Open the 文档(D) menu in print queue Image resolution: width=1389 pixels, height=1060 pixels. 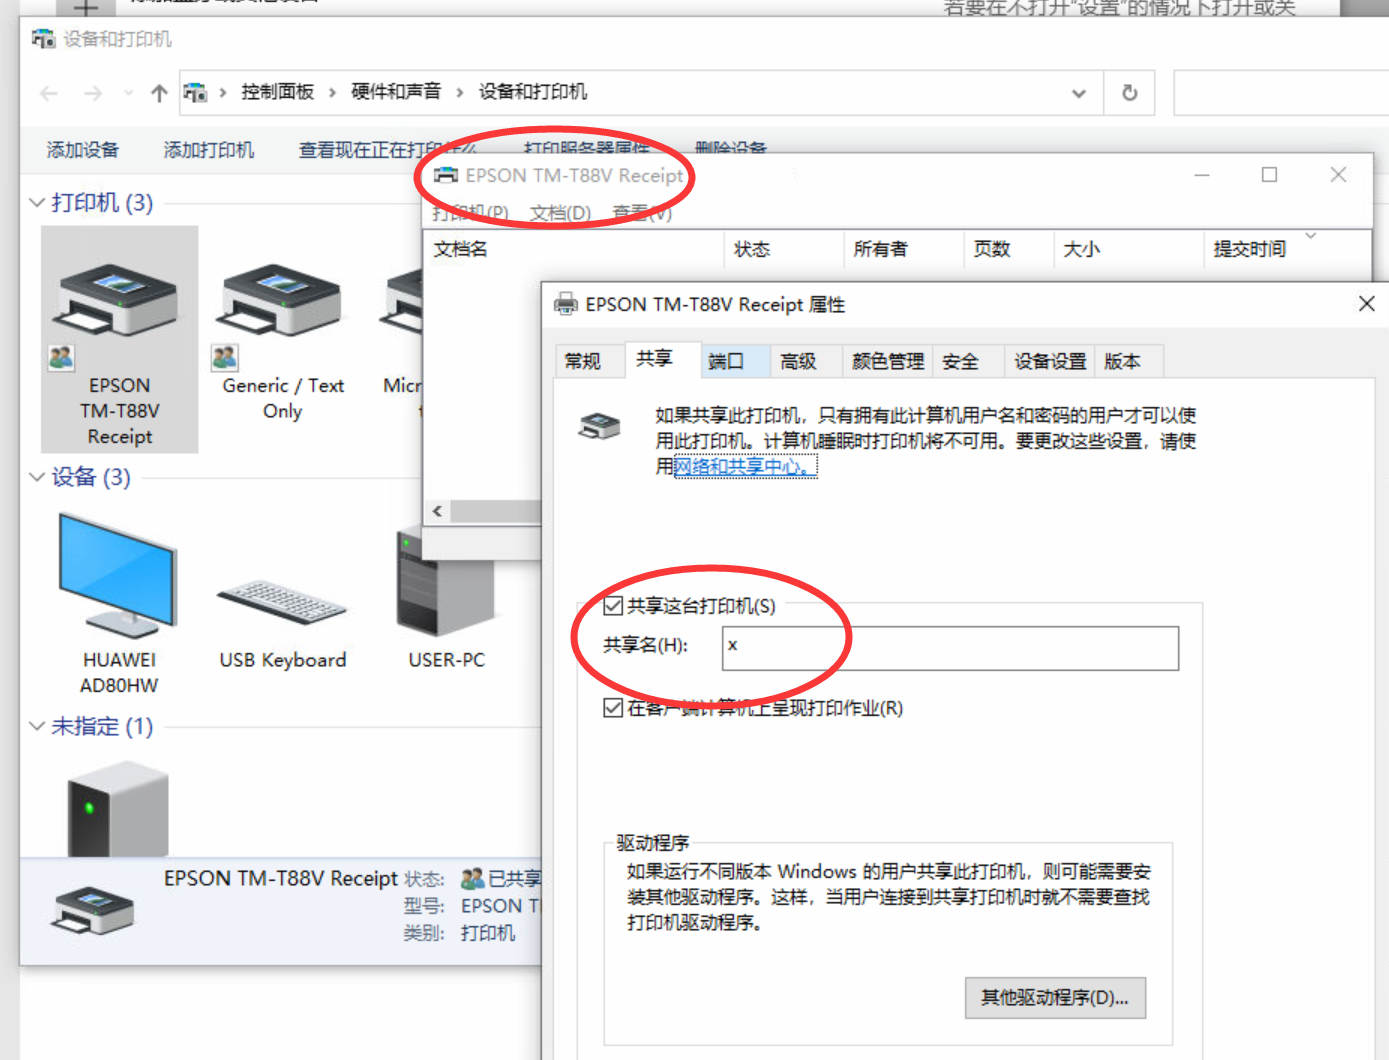561,213
